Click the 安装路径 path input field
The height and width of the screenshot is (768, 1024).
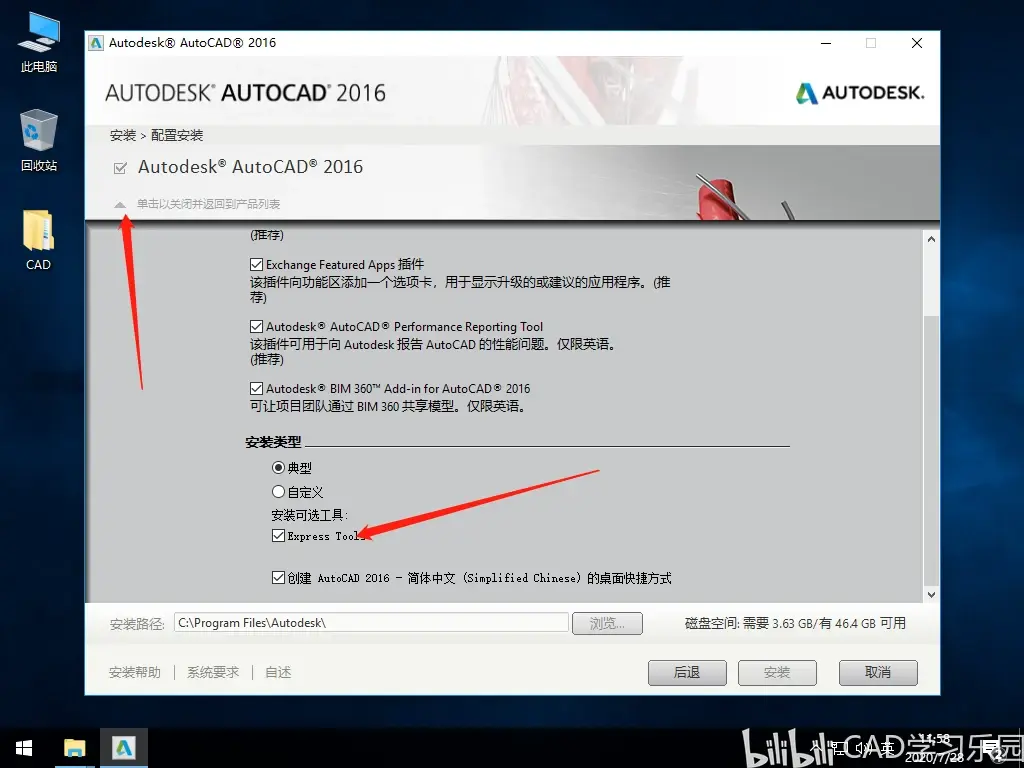pos(371,622)
